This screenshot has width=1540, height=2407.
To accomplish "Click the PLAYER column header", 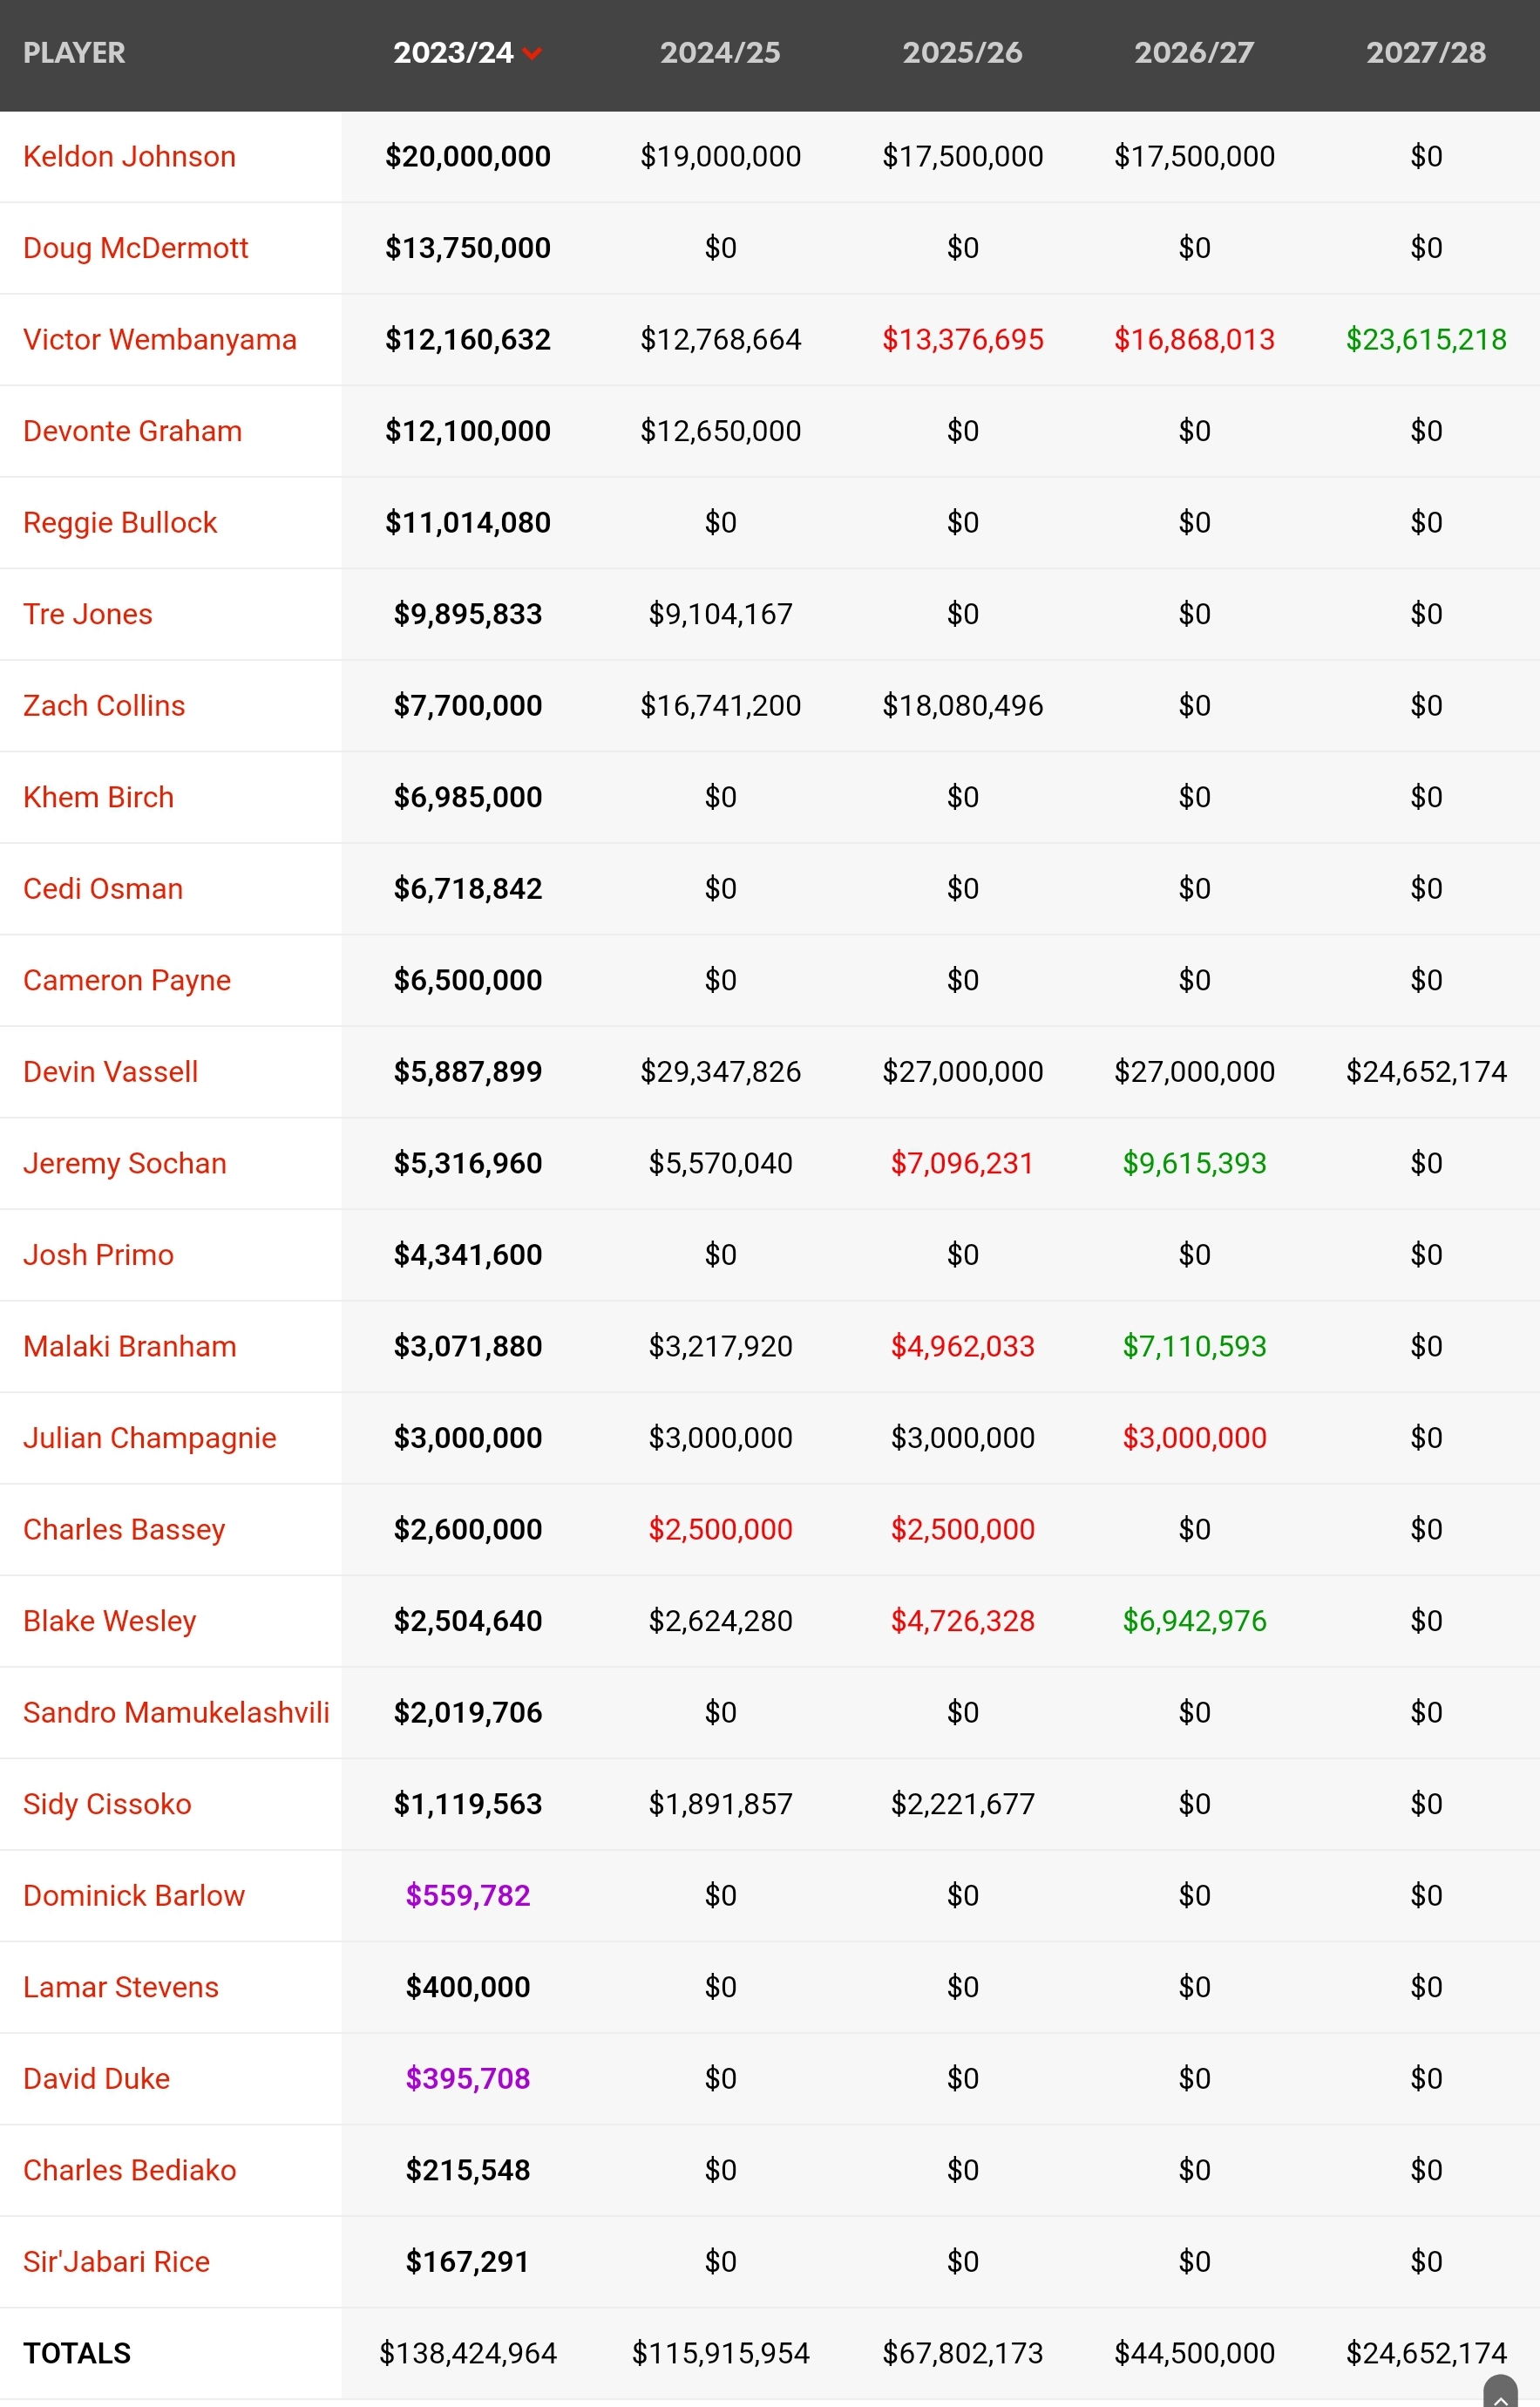I will click(x=74, y=53).
